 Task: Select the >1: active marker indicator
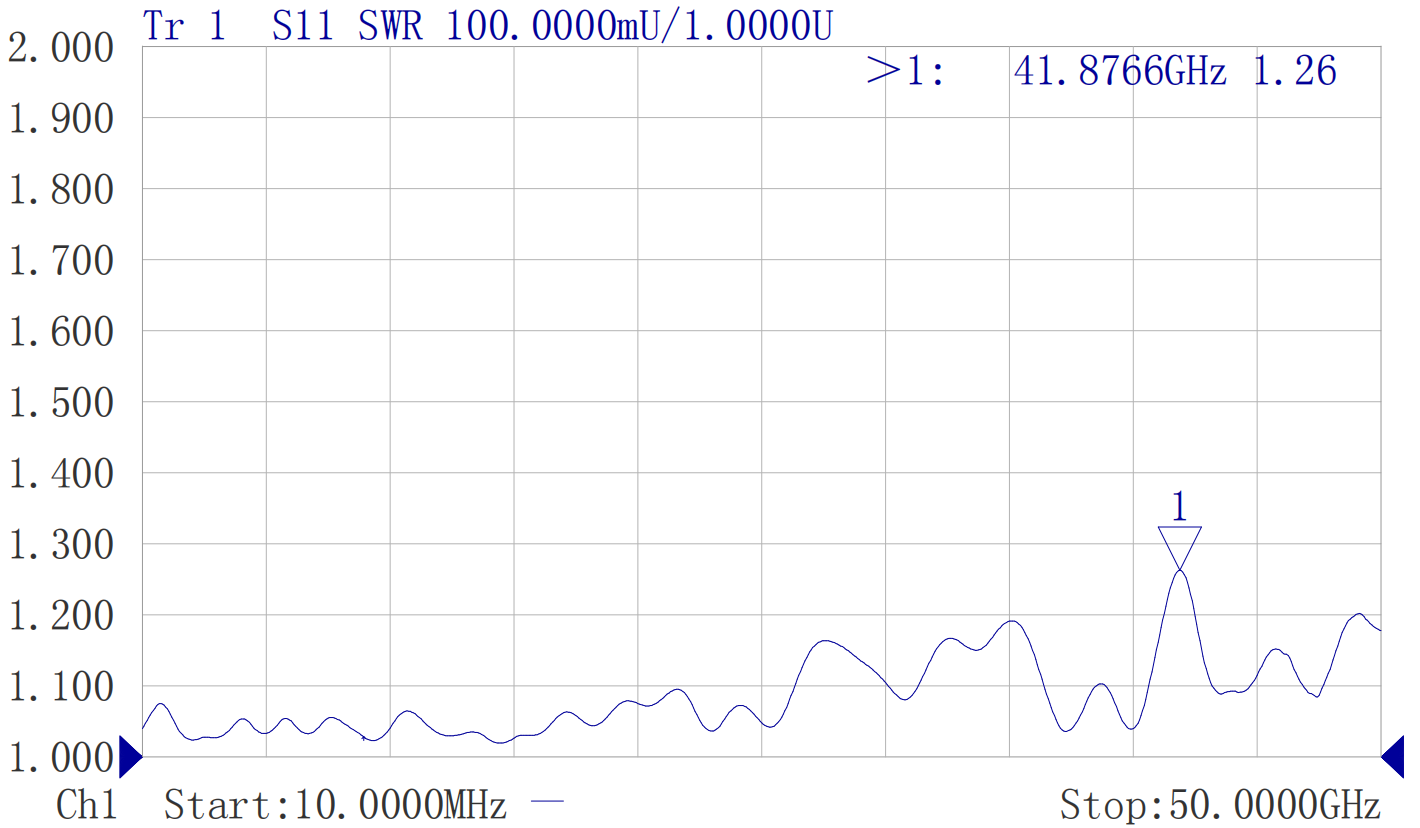tap(905, 71)
